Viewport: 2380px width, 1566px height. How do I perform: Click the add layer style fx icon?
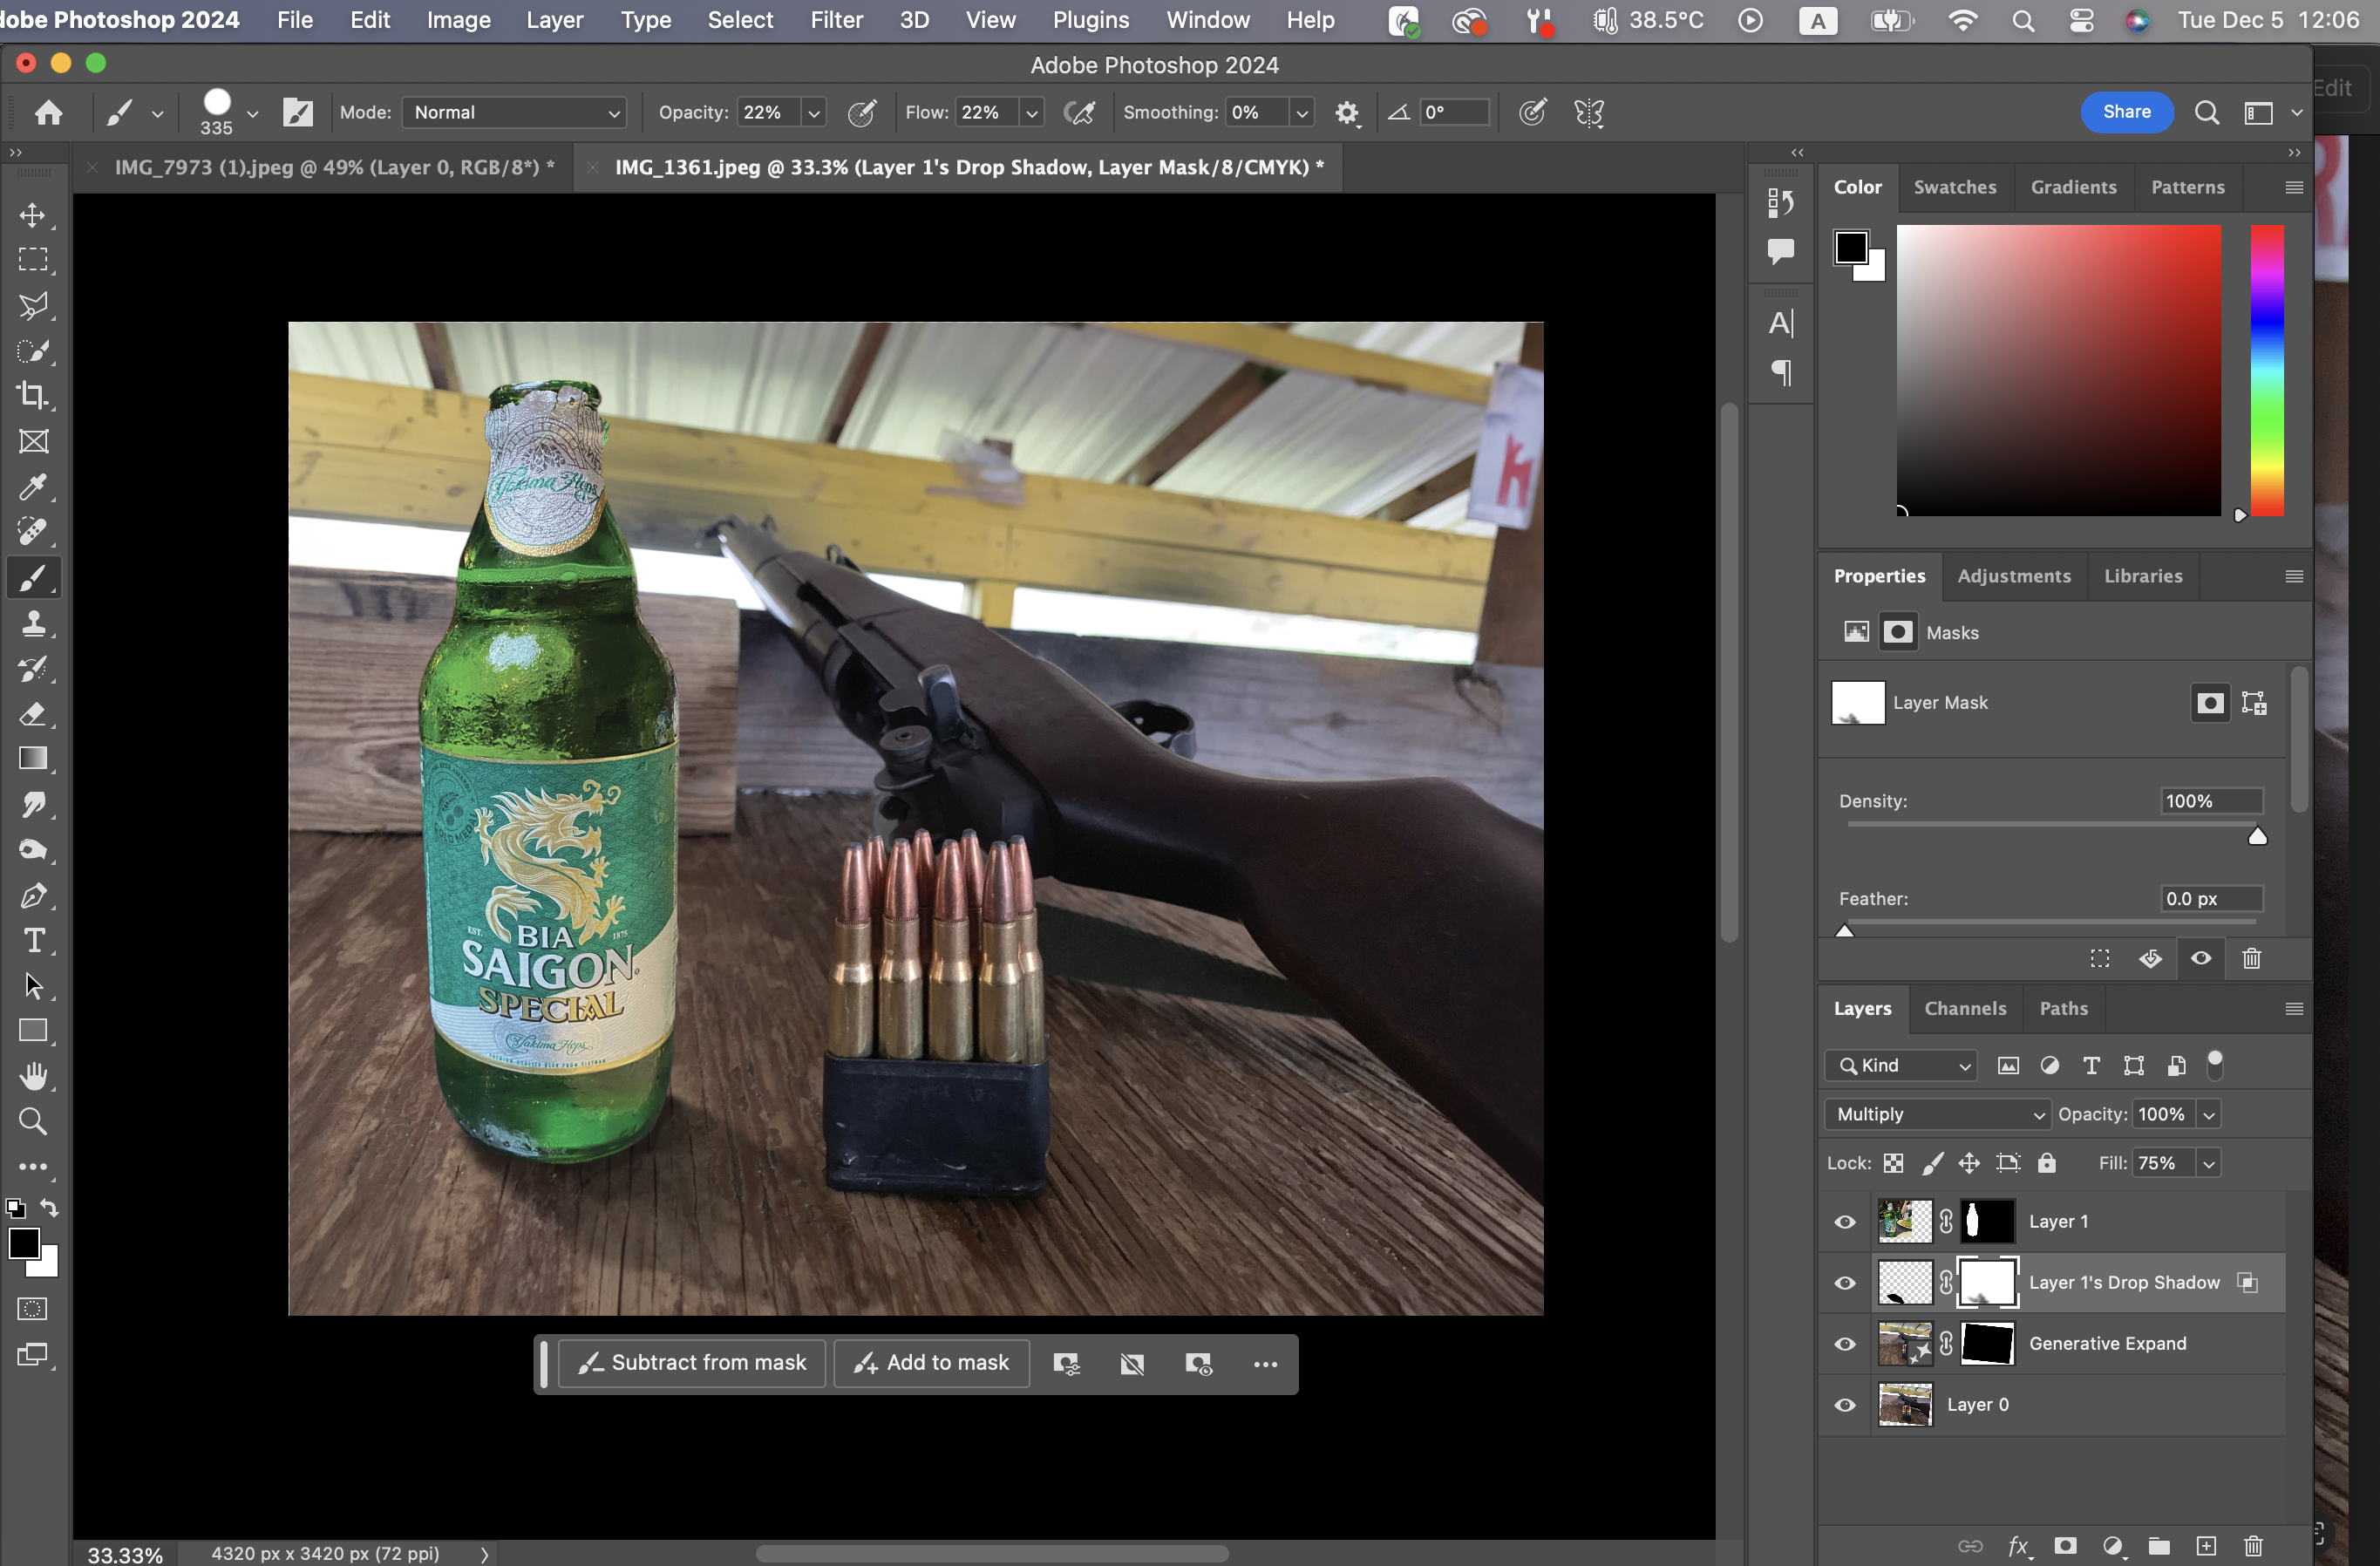pos(2018,1545)
